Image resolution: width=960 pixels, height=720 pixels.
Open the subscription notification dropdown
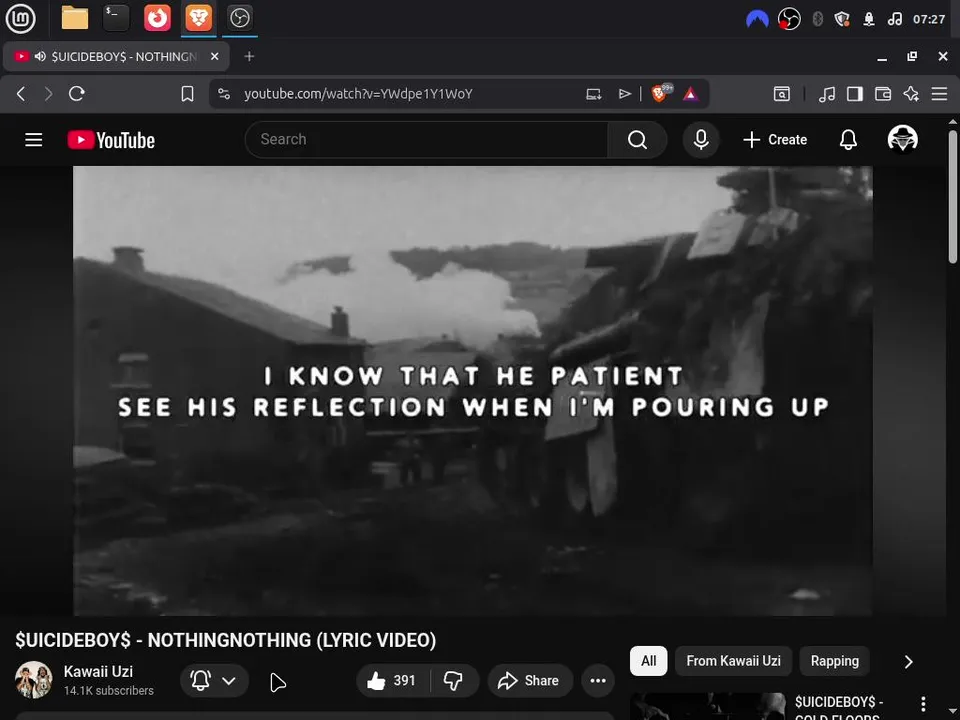[214, 680]
